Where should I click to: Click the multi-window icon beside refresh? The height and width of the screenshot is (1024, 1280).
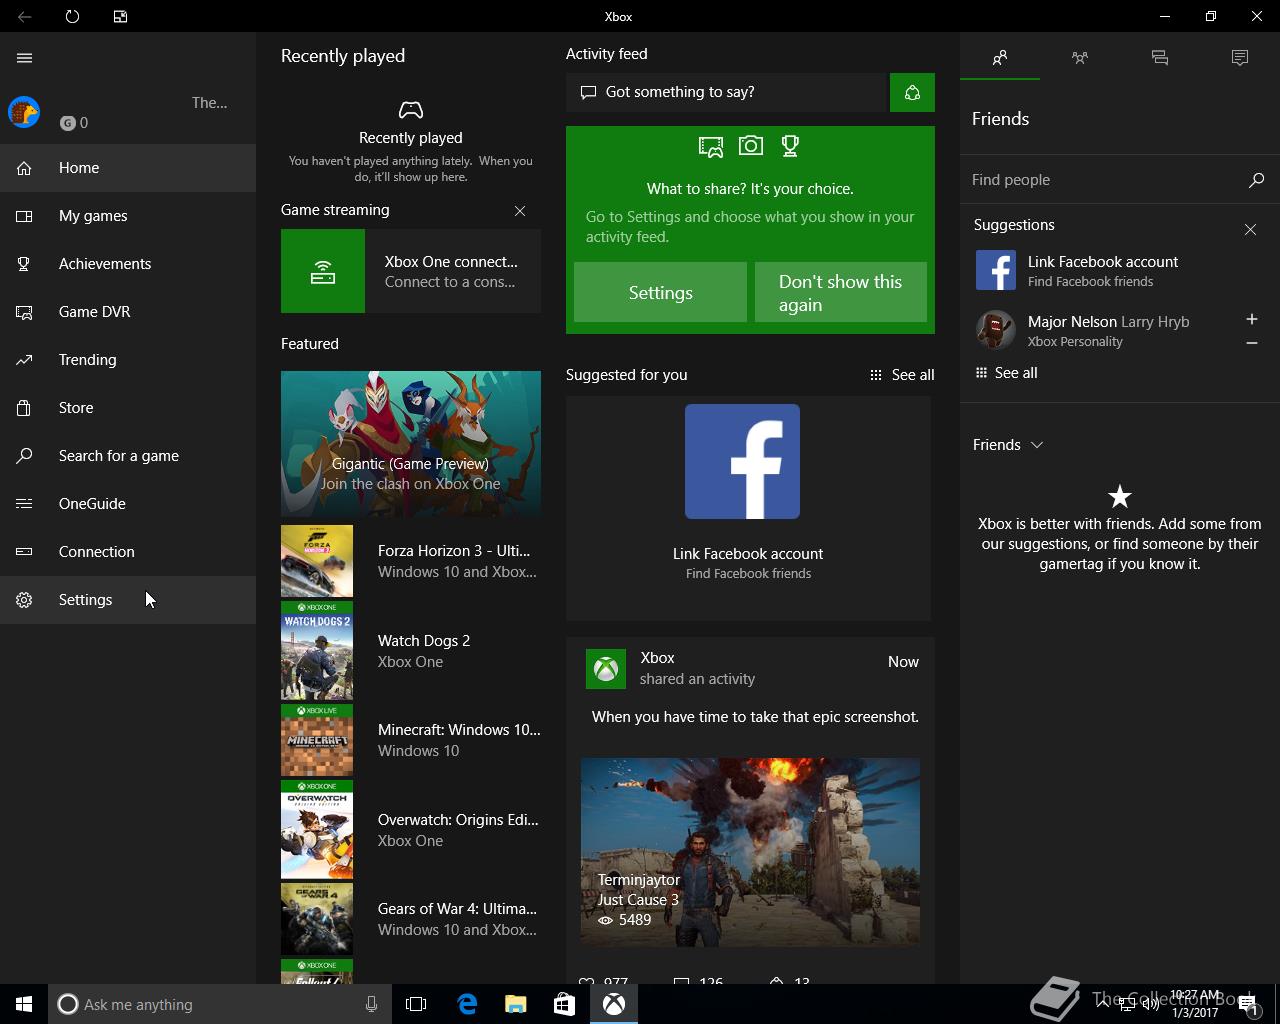120,16
